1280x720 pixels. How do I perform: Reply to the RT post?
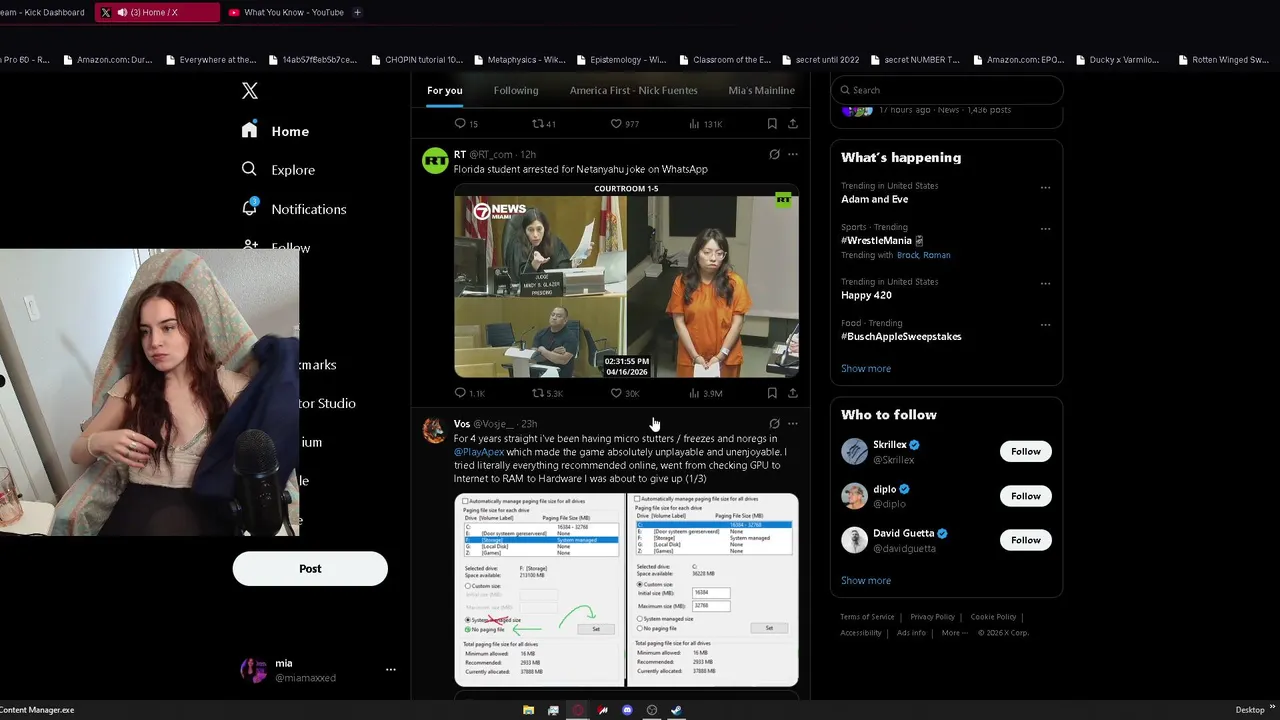(460, 393)
